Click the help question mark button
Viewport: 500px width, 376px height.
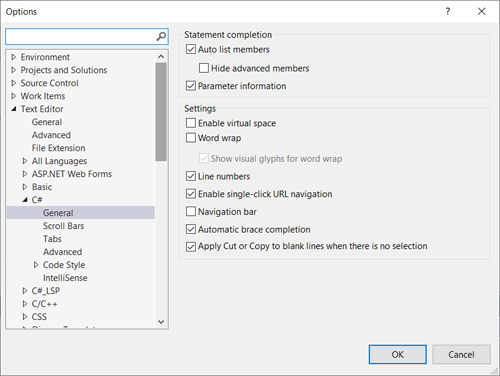tap(448, 12)
